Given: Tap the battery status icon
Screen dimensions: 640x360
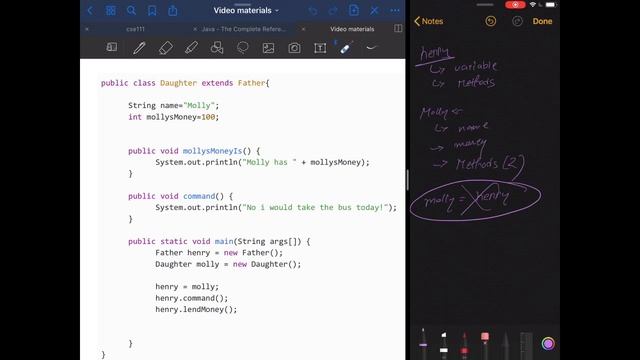Looking at the screenshot, I should [551, 4].
